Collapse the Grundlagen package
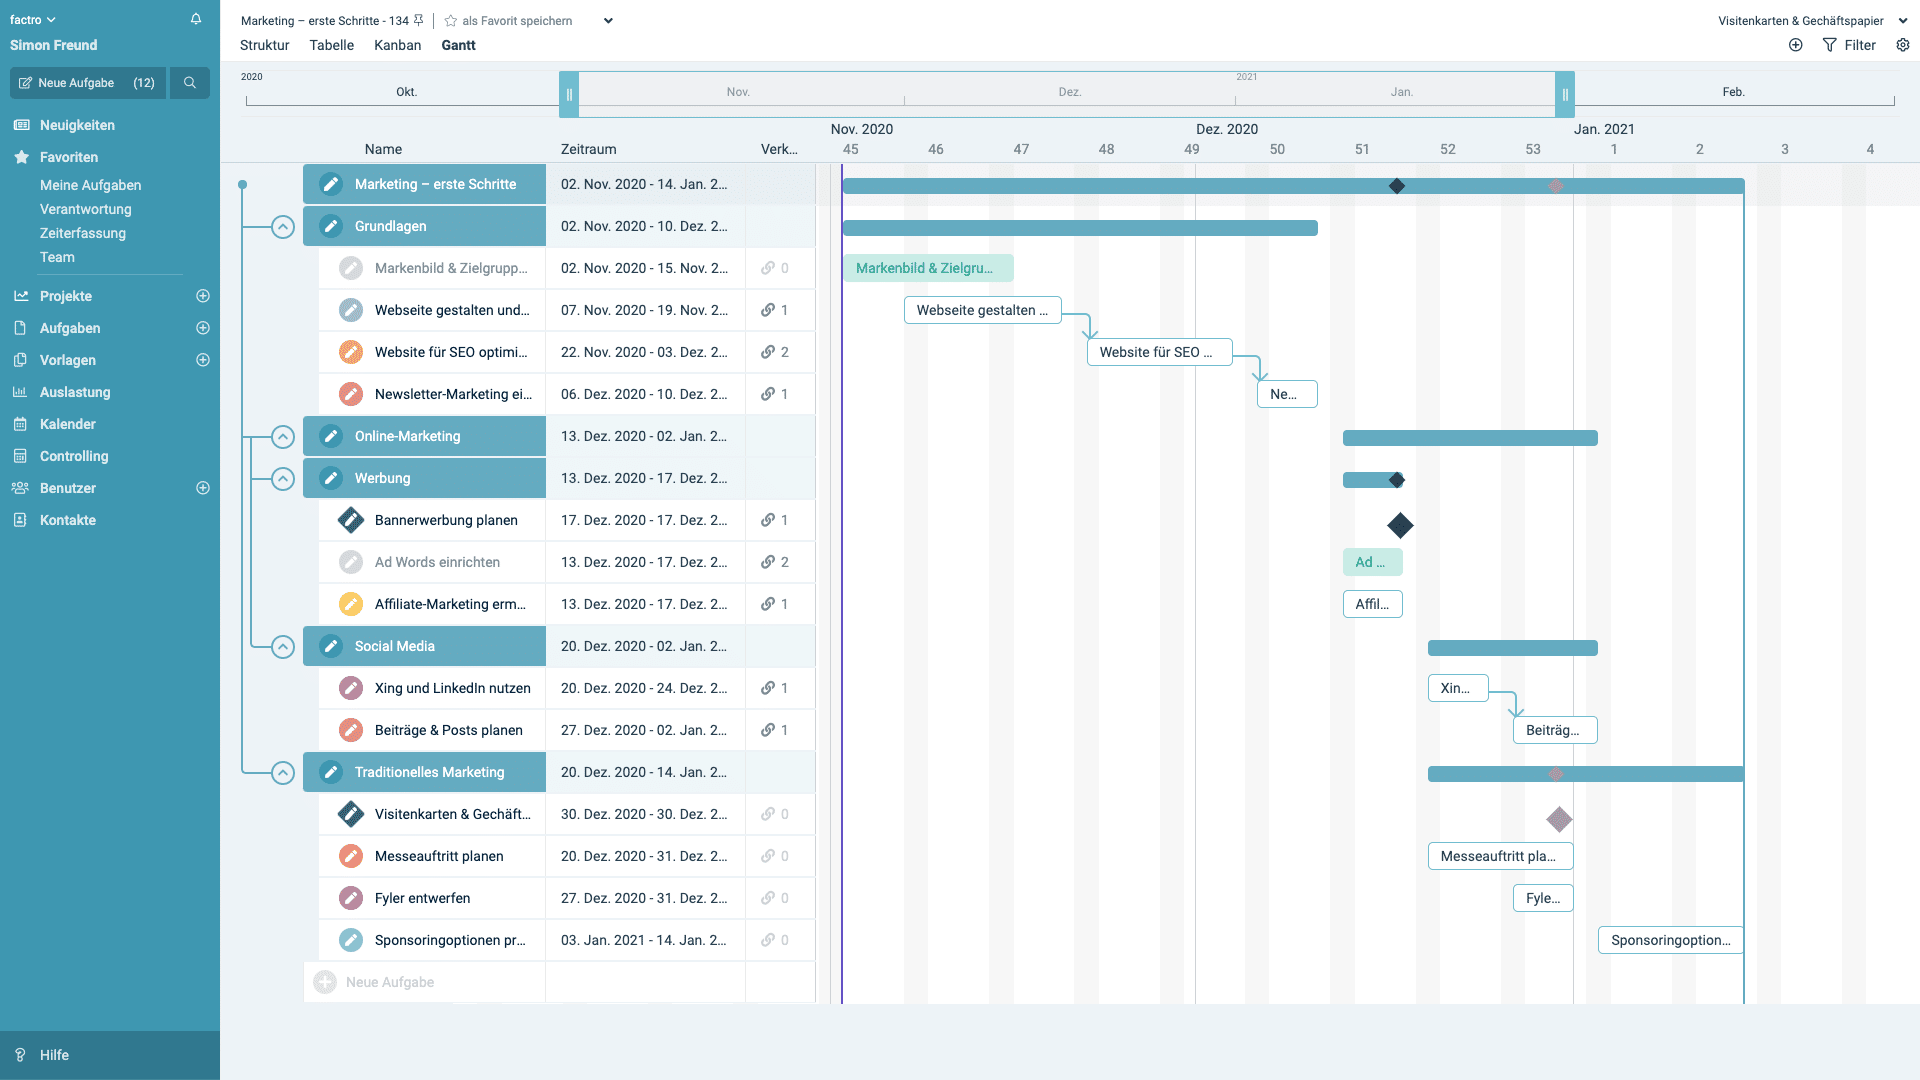 coord(283,227)
